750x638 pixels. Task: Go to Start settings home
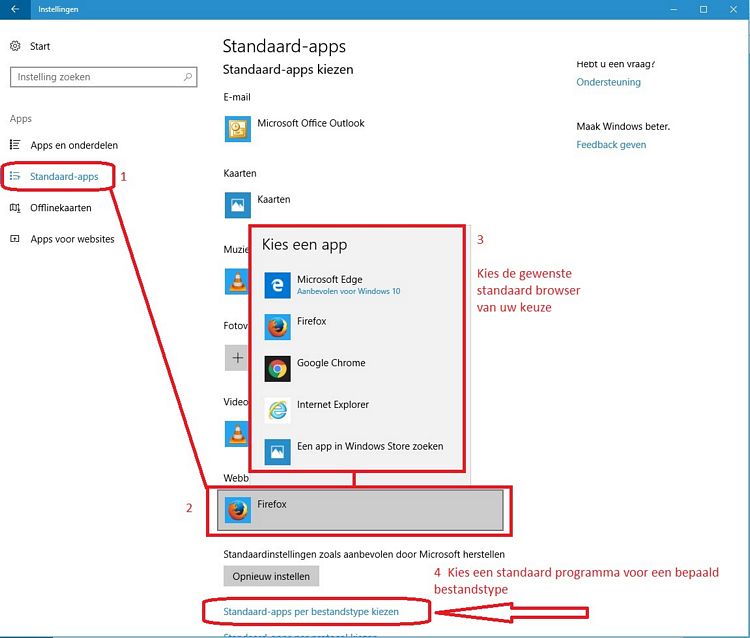point(40,46)
